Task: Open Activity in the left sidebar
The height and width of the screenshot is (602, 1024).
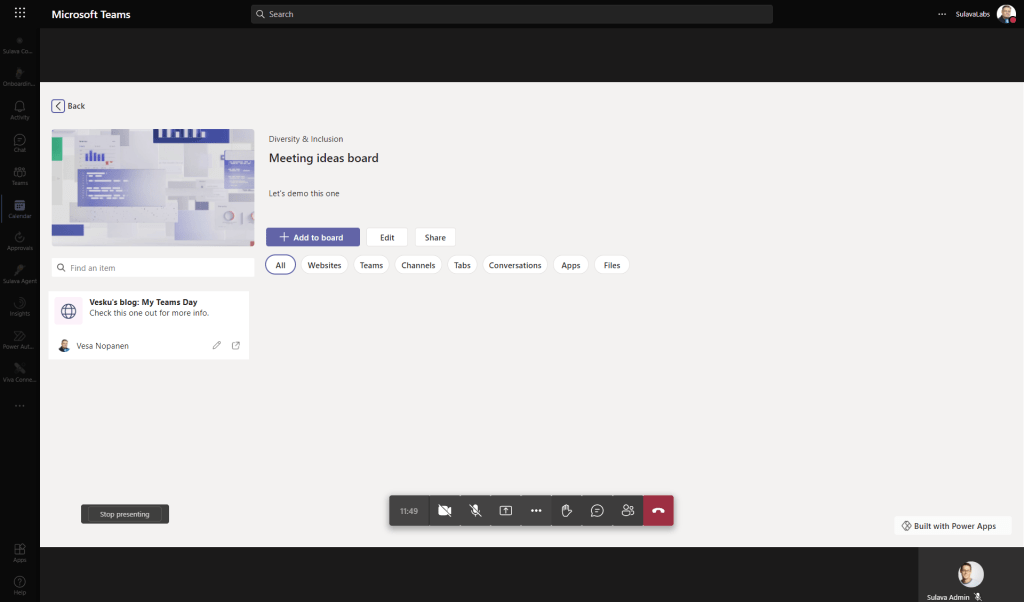Action: click(19, 110)
